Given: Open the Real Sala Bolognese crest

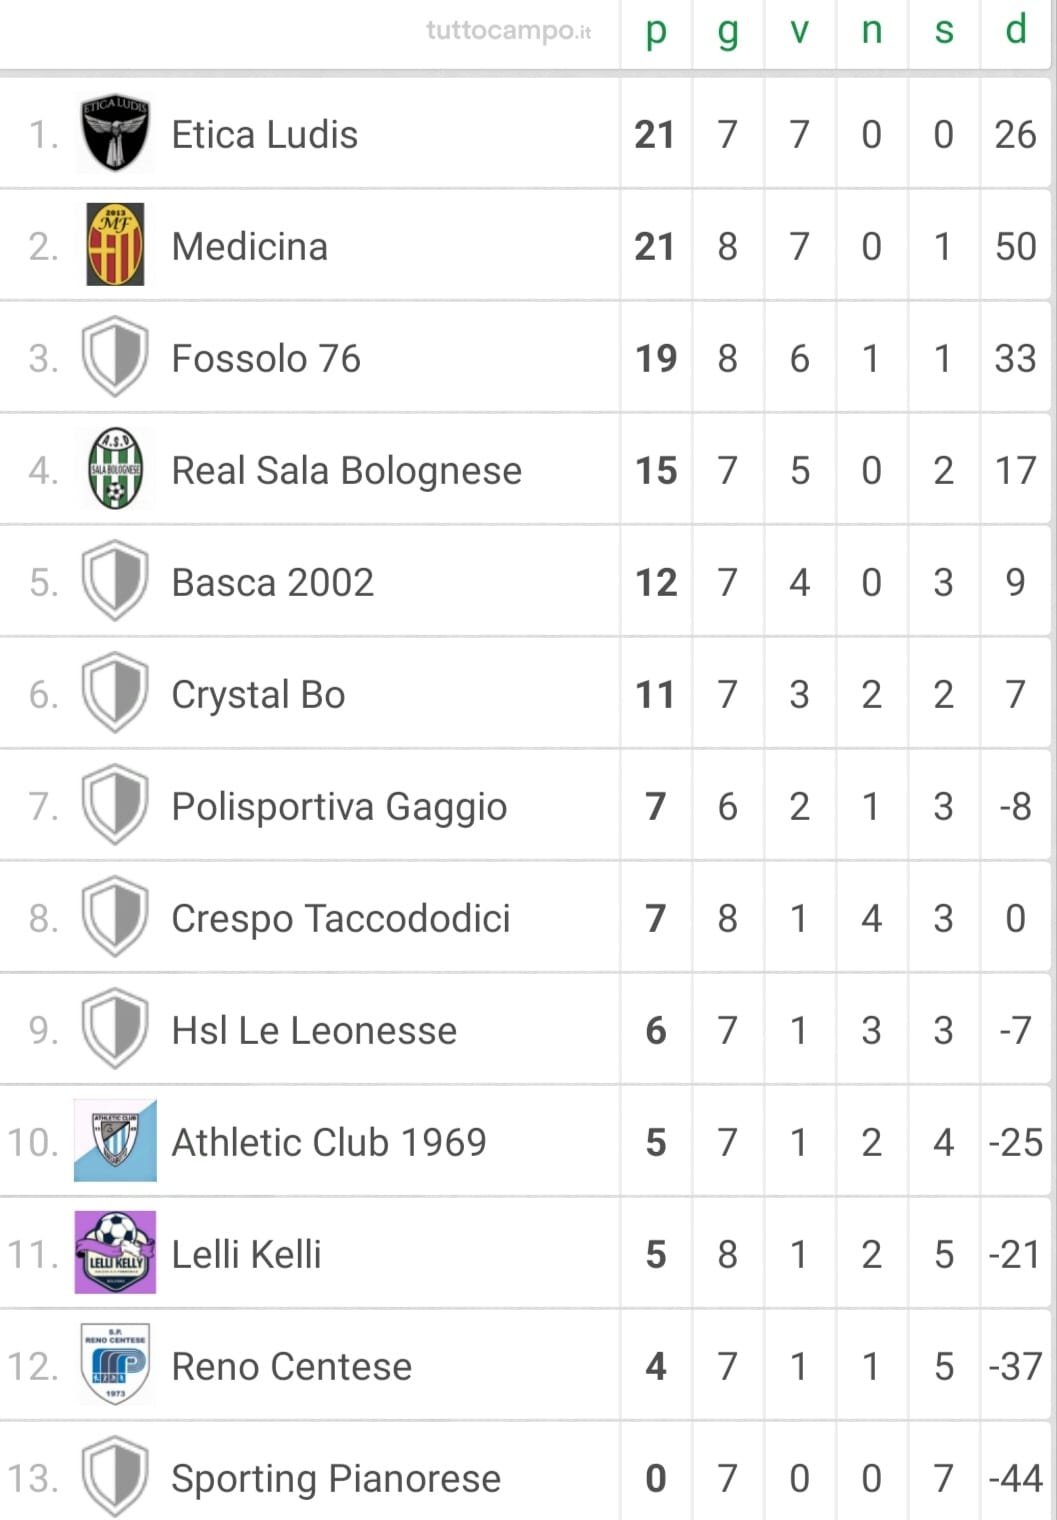Looking at the screenshot, I should click(115, 469).
